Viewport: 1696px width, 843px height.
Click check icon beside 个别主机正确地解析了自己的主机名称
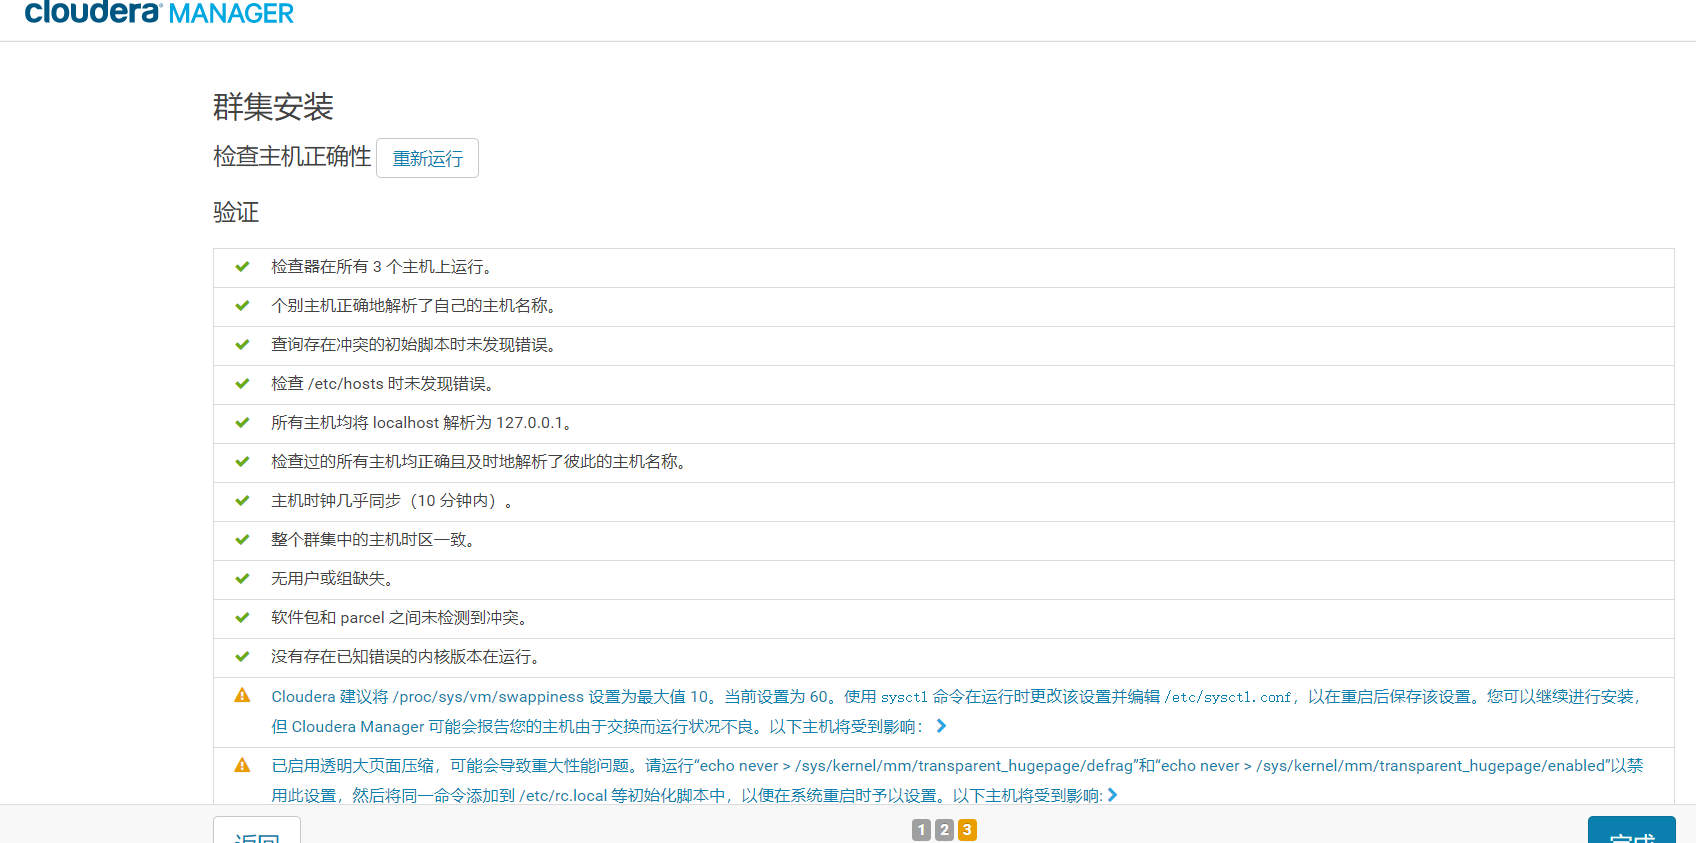pos(242,306)
